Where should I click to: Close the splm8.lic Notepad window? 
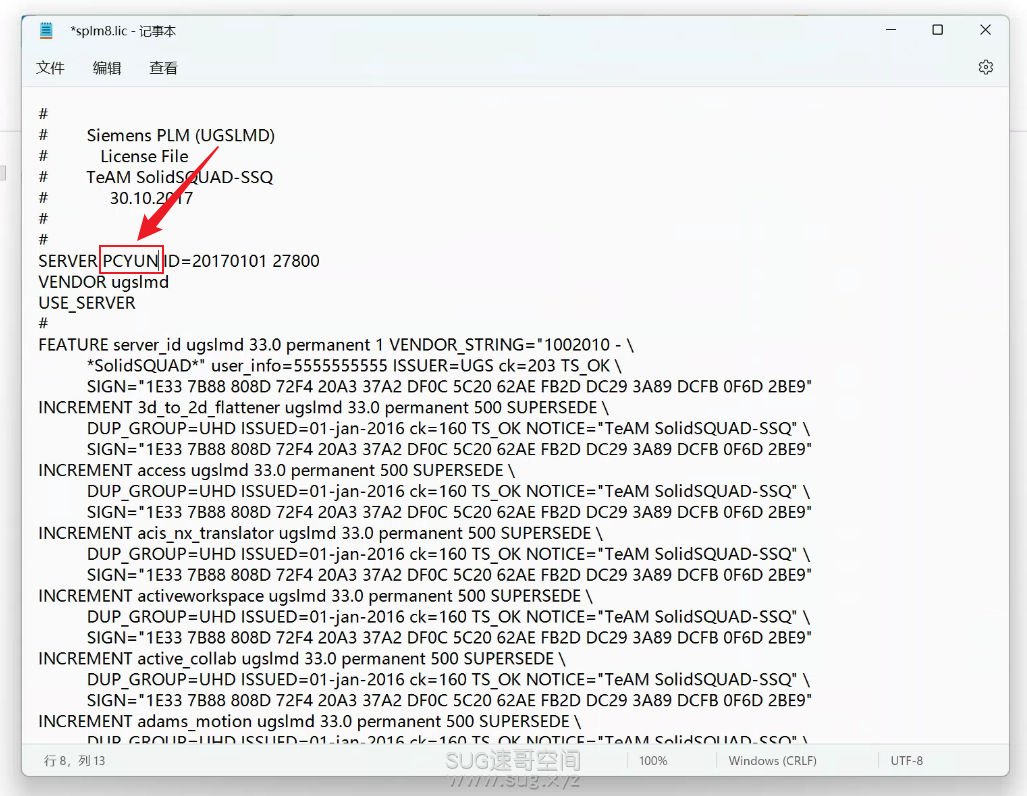985,30
